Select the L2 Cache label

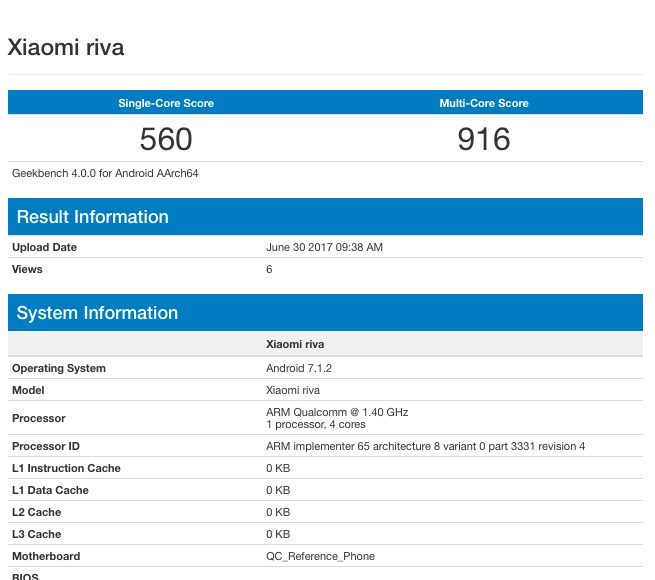coord(36,512)
